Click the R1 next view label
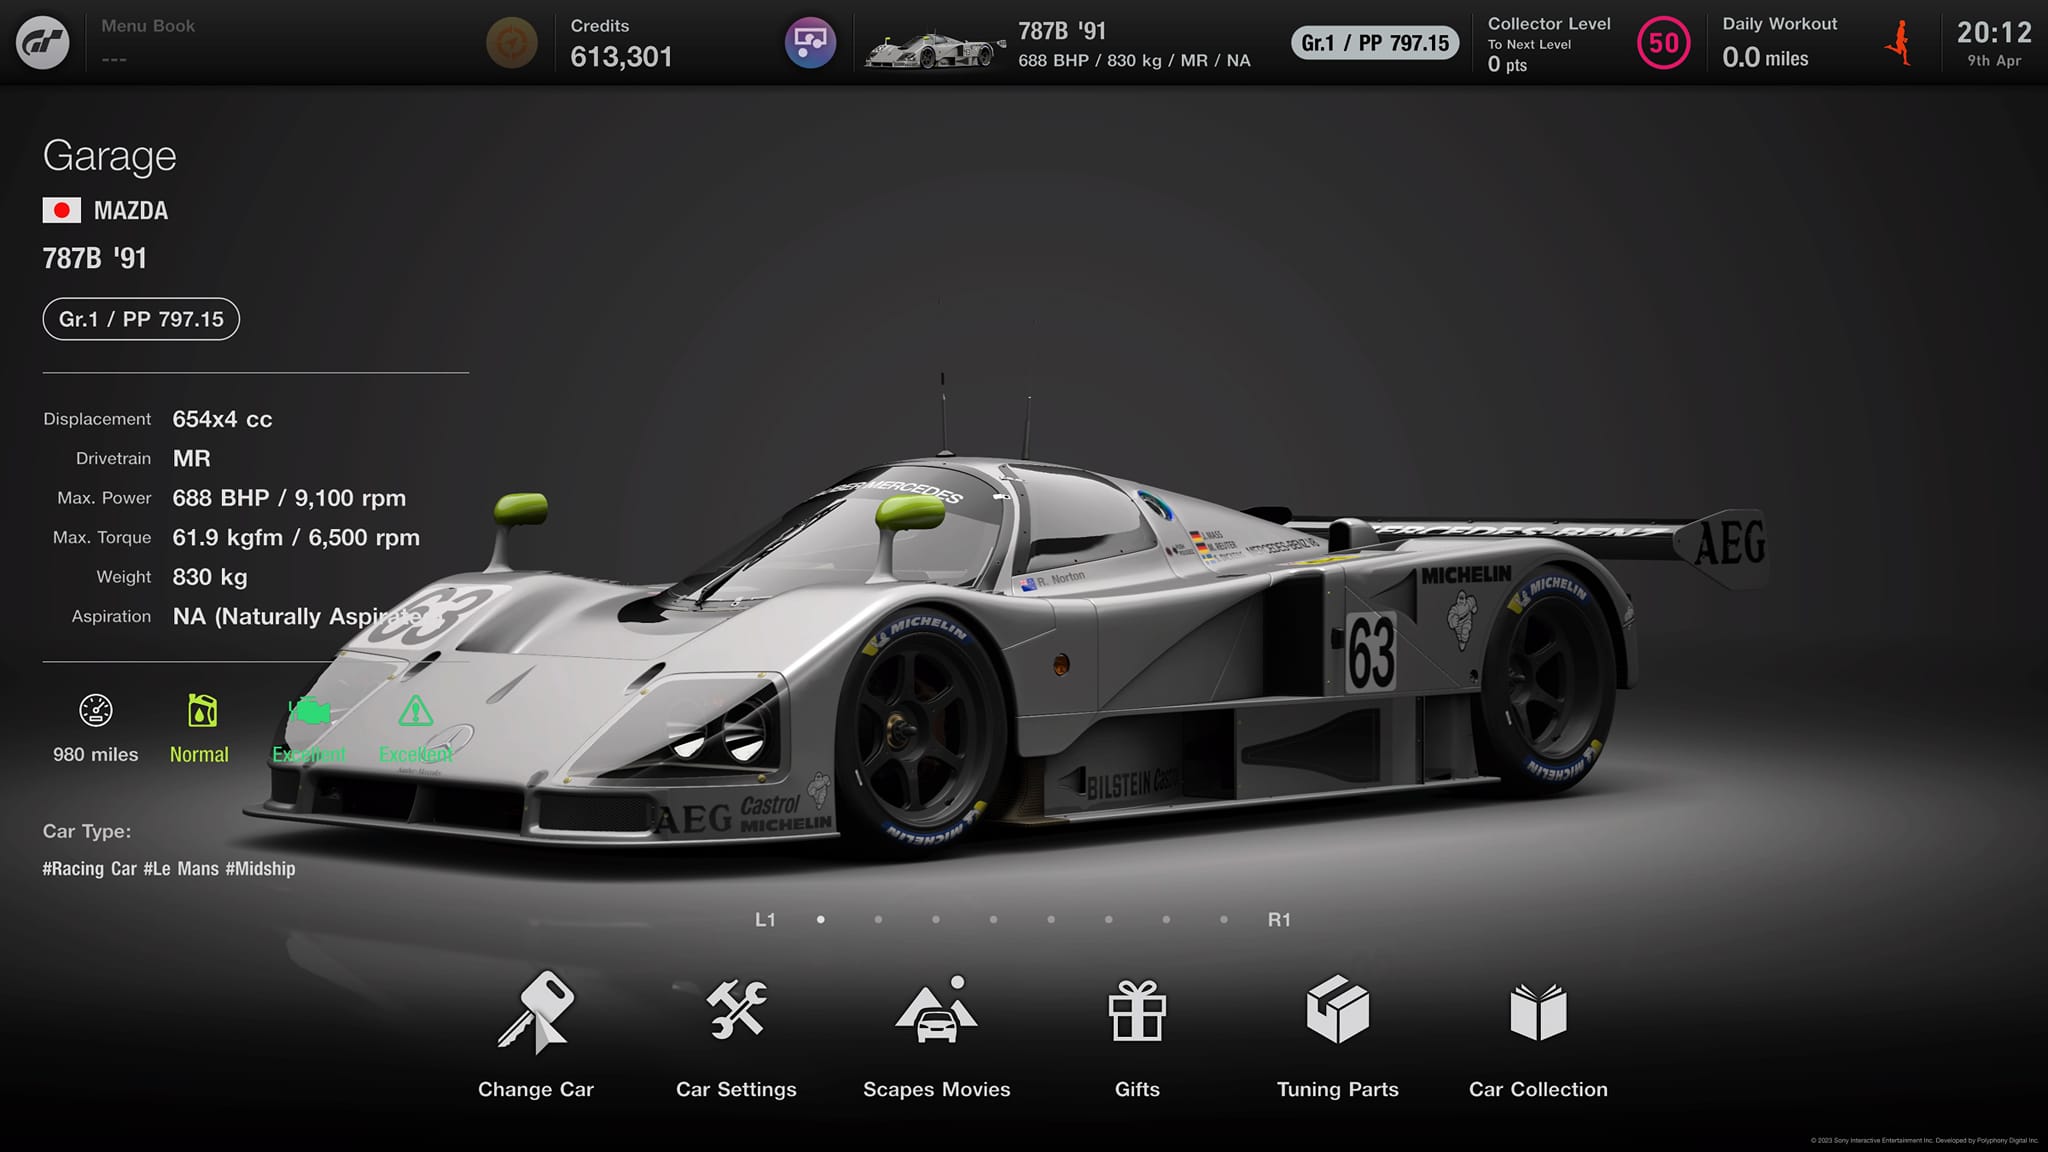The image size is (2048, 1152). [1279, 920]
